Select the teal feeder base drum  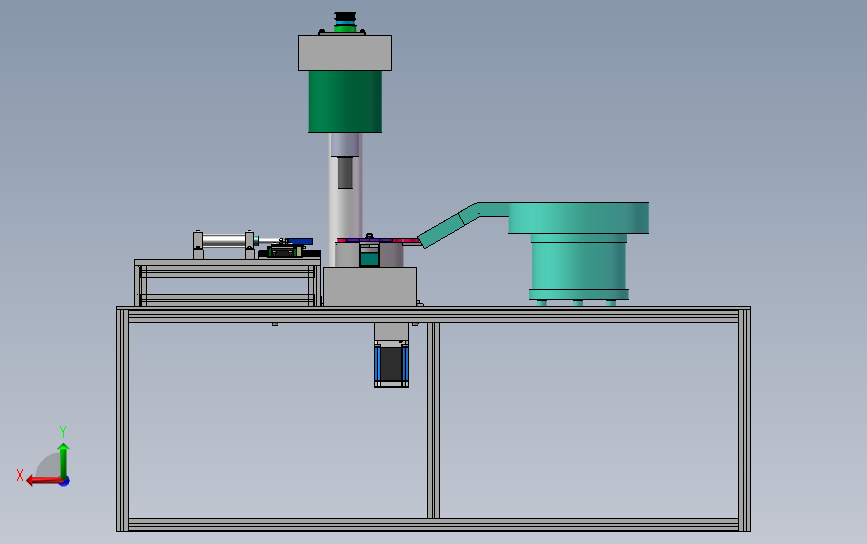[579, 266]
